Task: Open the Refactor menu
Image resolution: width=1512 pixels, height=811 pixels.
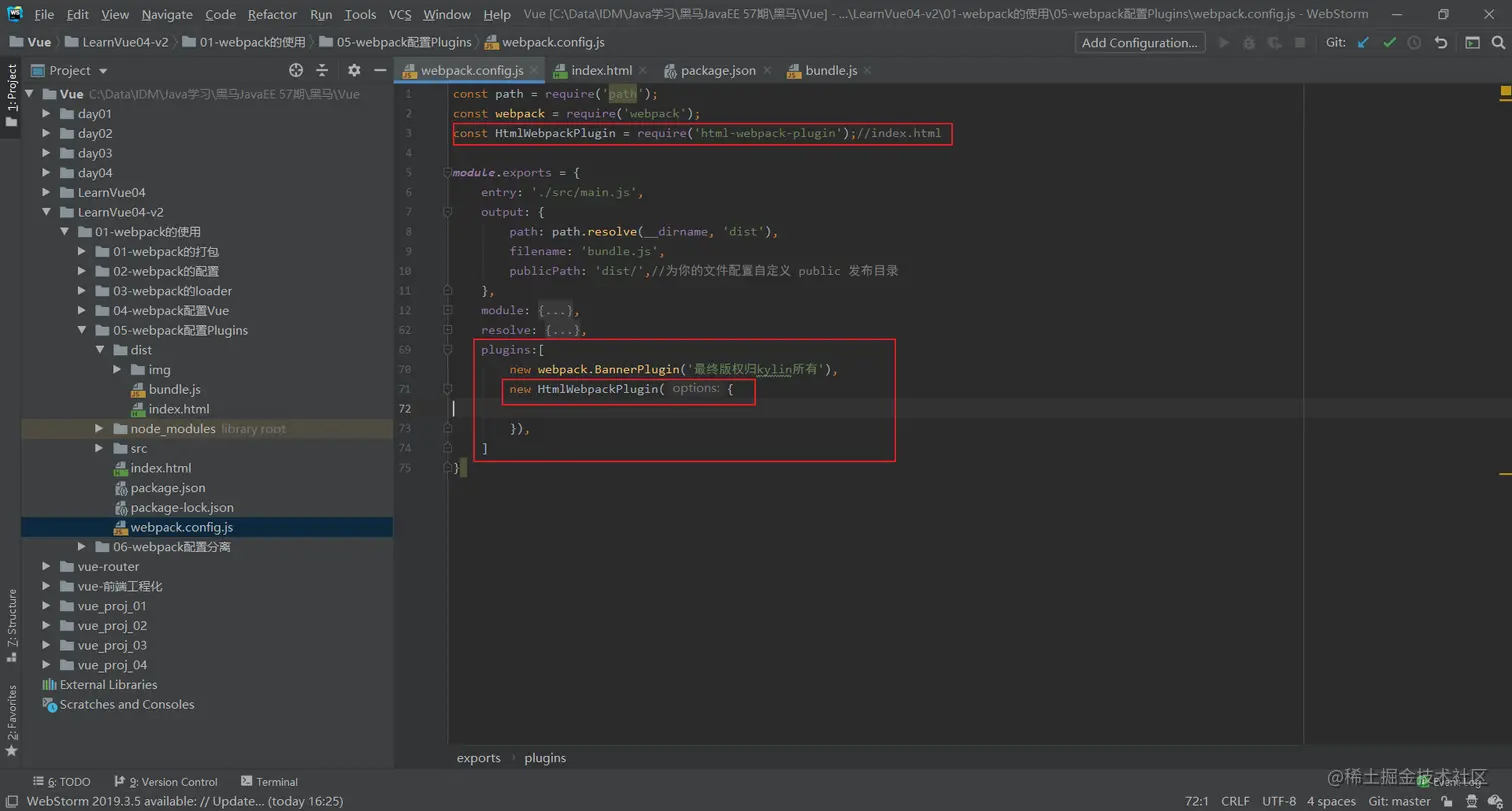Action: pos(272,14)
